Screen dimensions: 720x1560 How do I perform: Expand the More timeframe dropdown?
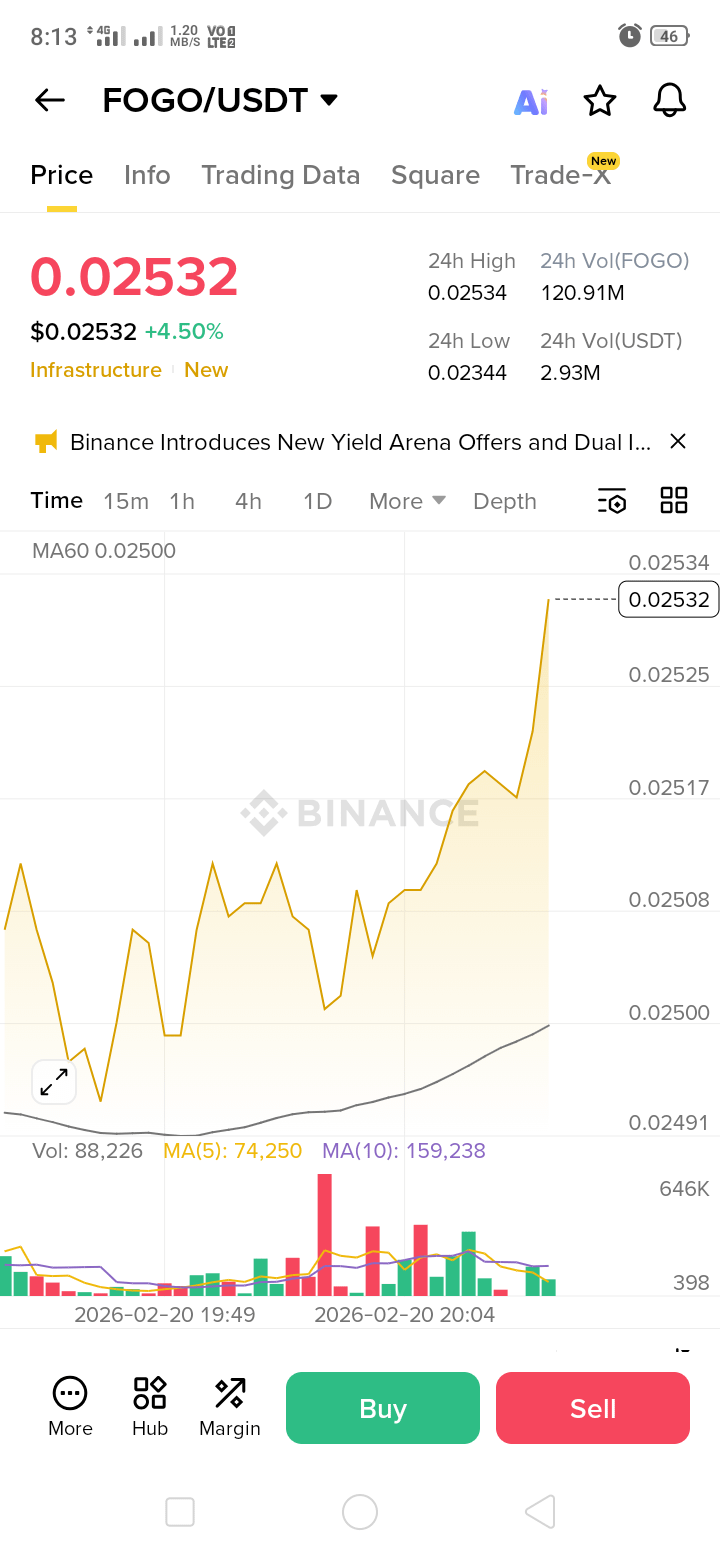(406, 501)
